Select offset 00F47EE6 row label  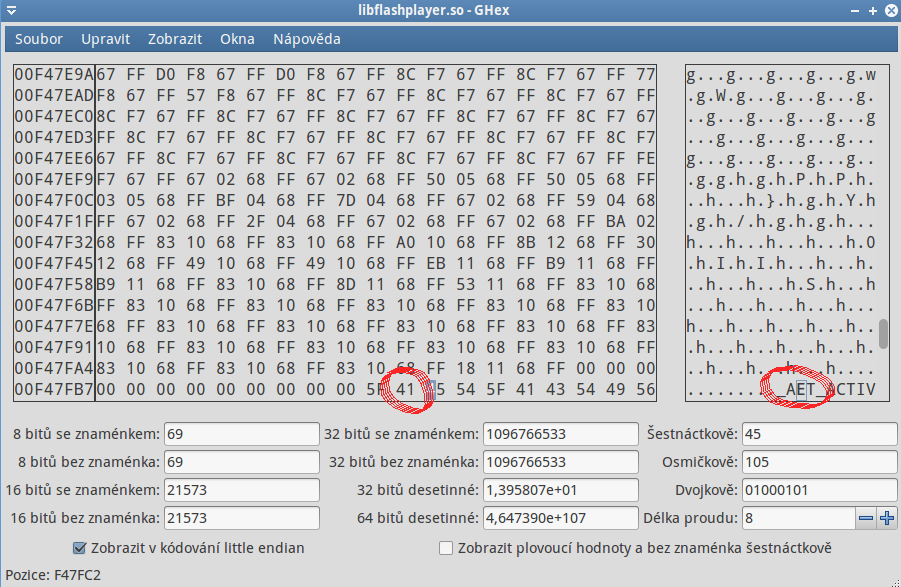pyautogui.click(x=54, y=159)
